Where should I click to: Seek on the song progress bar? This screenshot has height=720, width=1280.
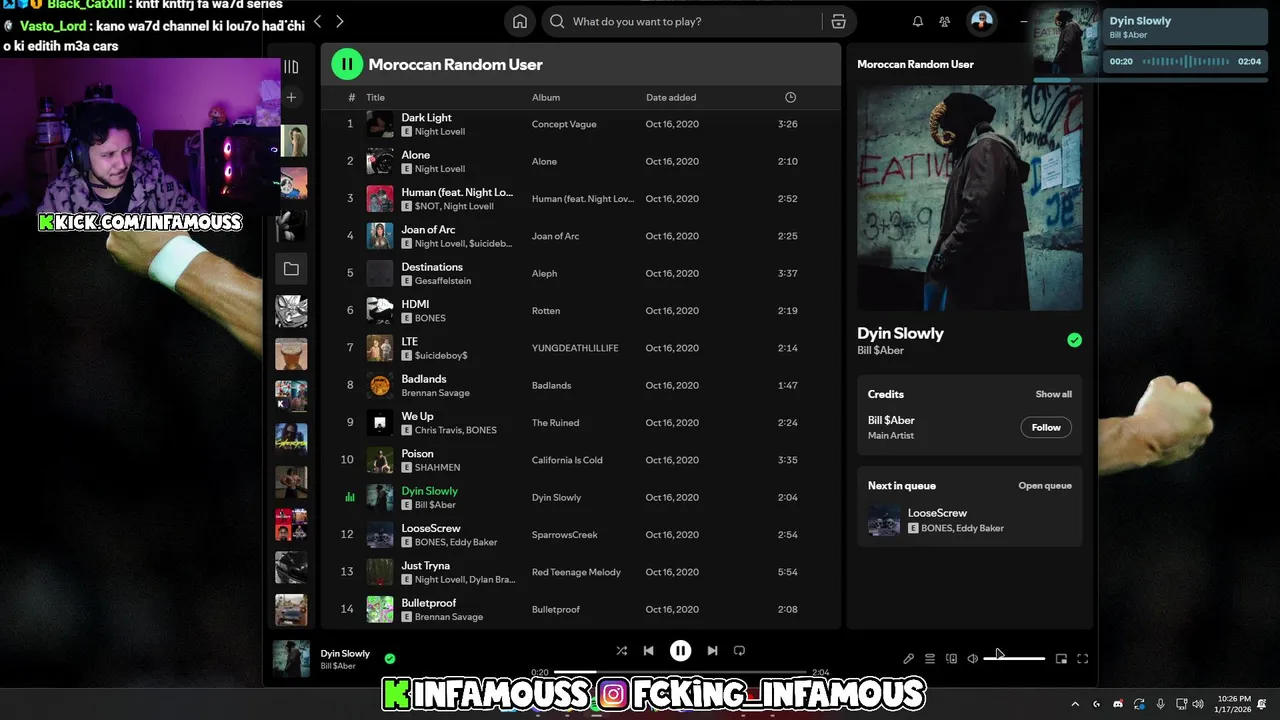click(680, 672)
